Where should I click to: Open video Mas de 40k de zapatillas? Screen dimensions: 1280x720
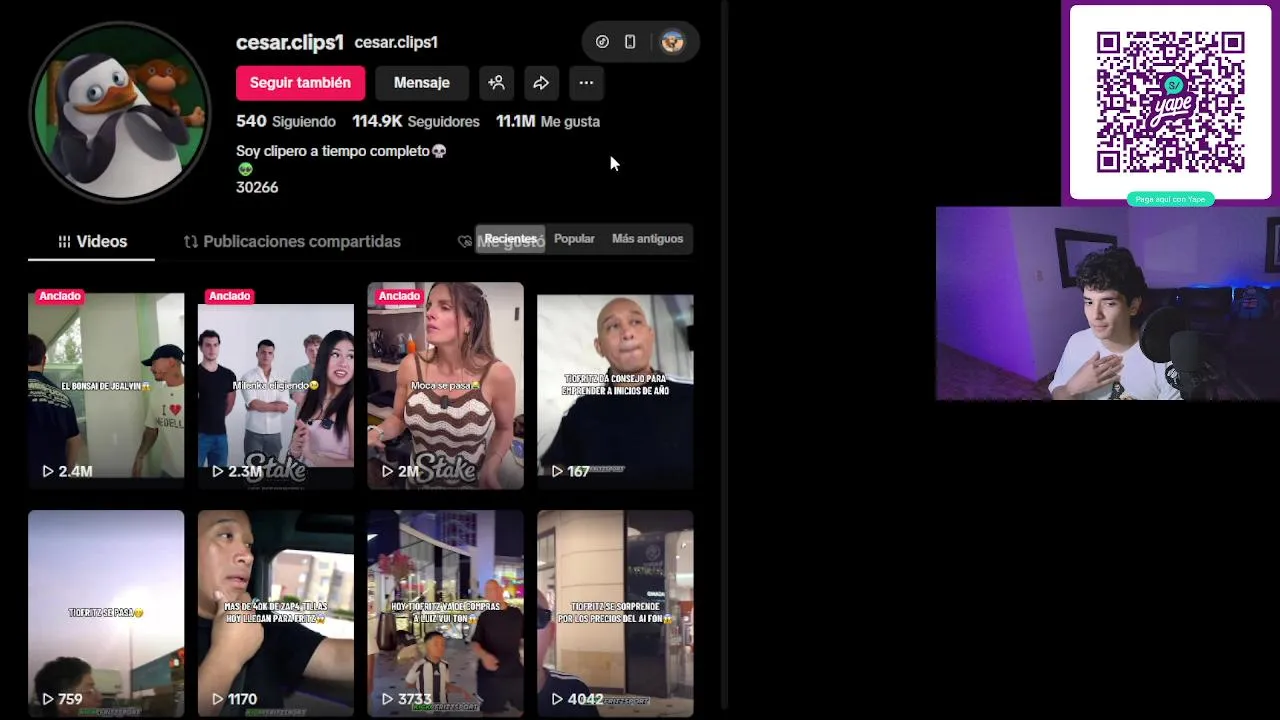[x=276, y=613]
